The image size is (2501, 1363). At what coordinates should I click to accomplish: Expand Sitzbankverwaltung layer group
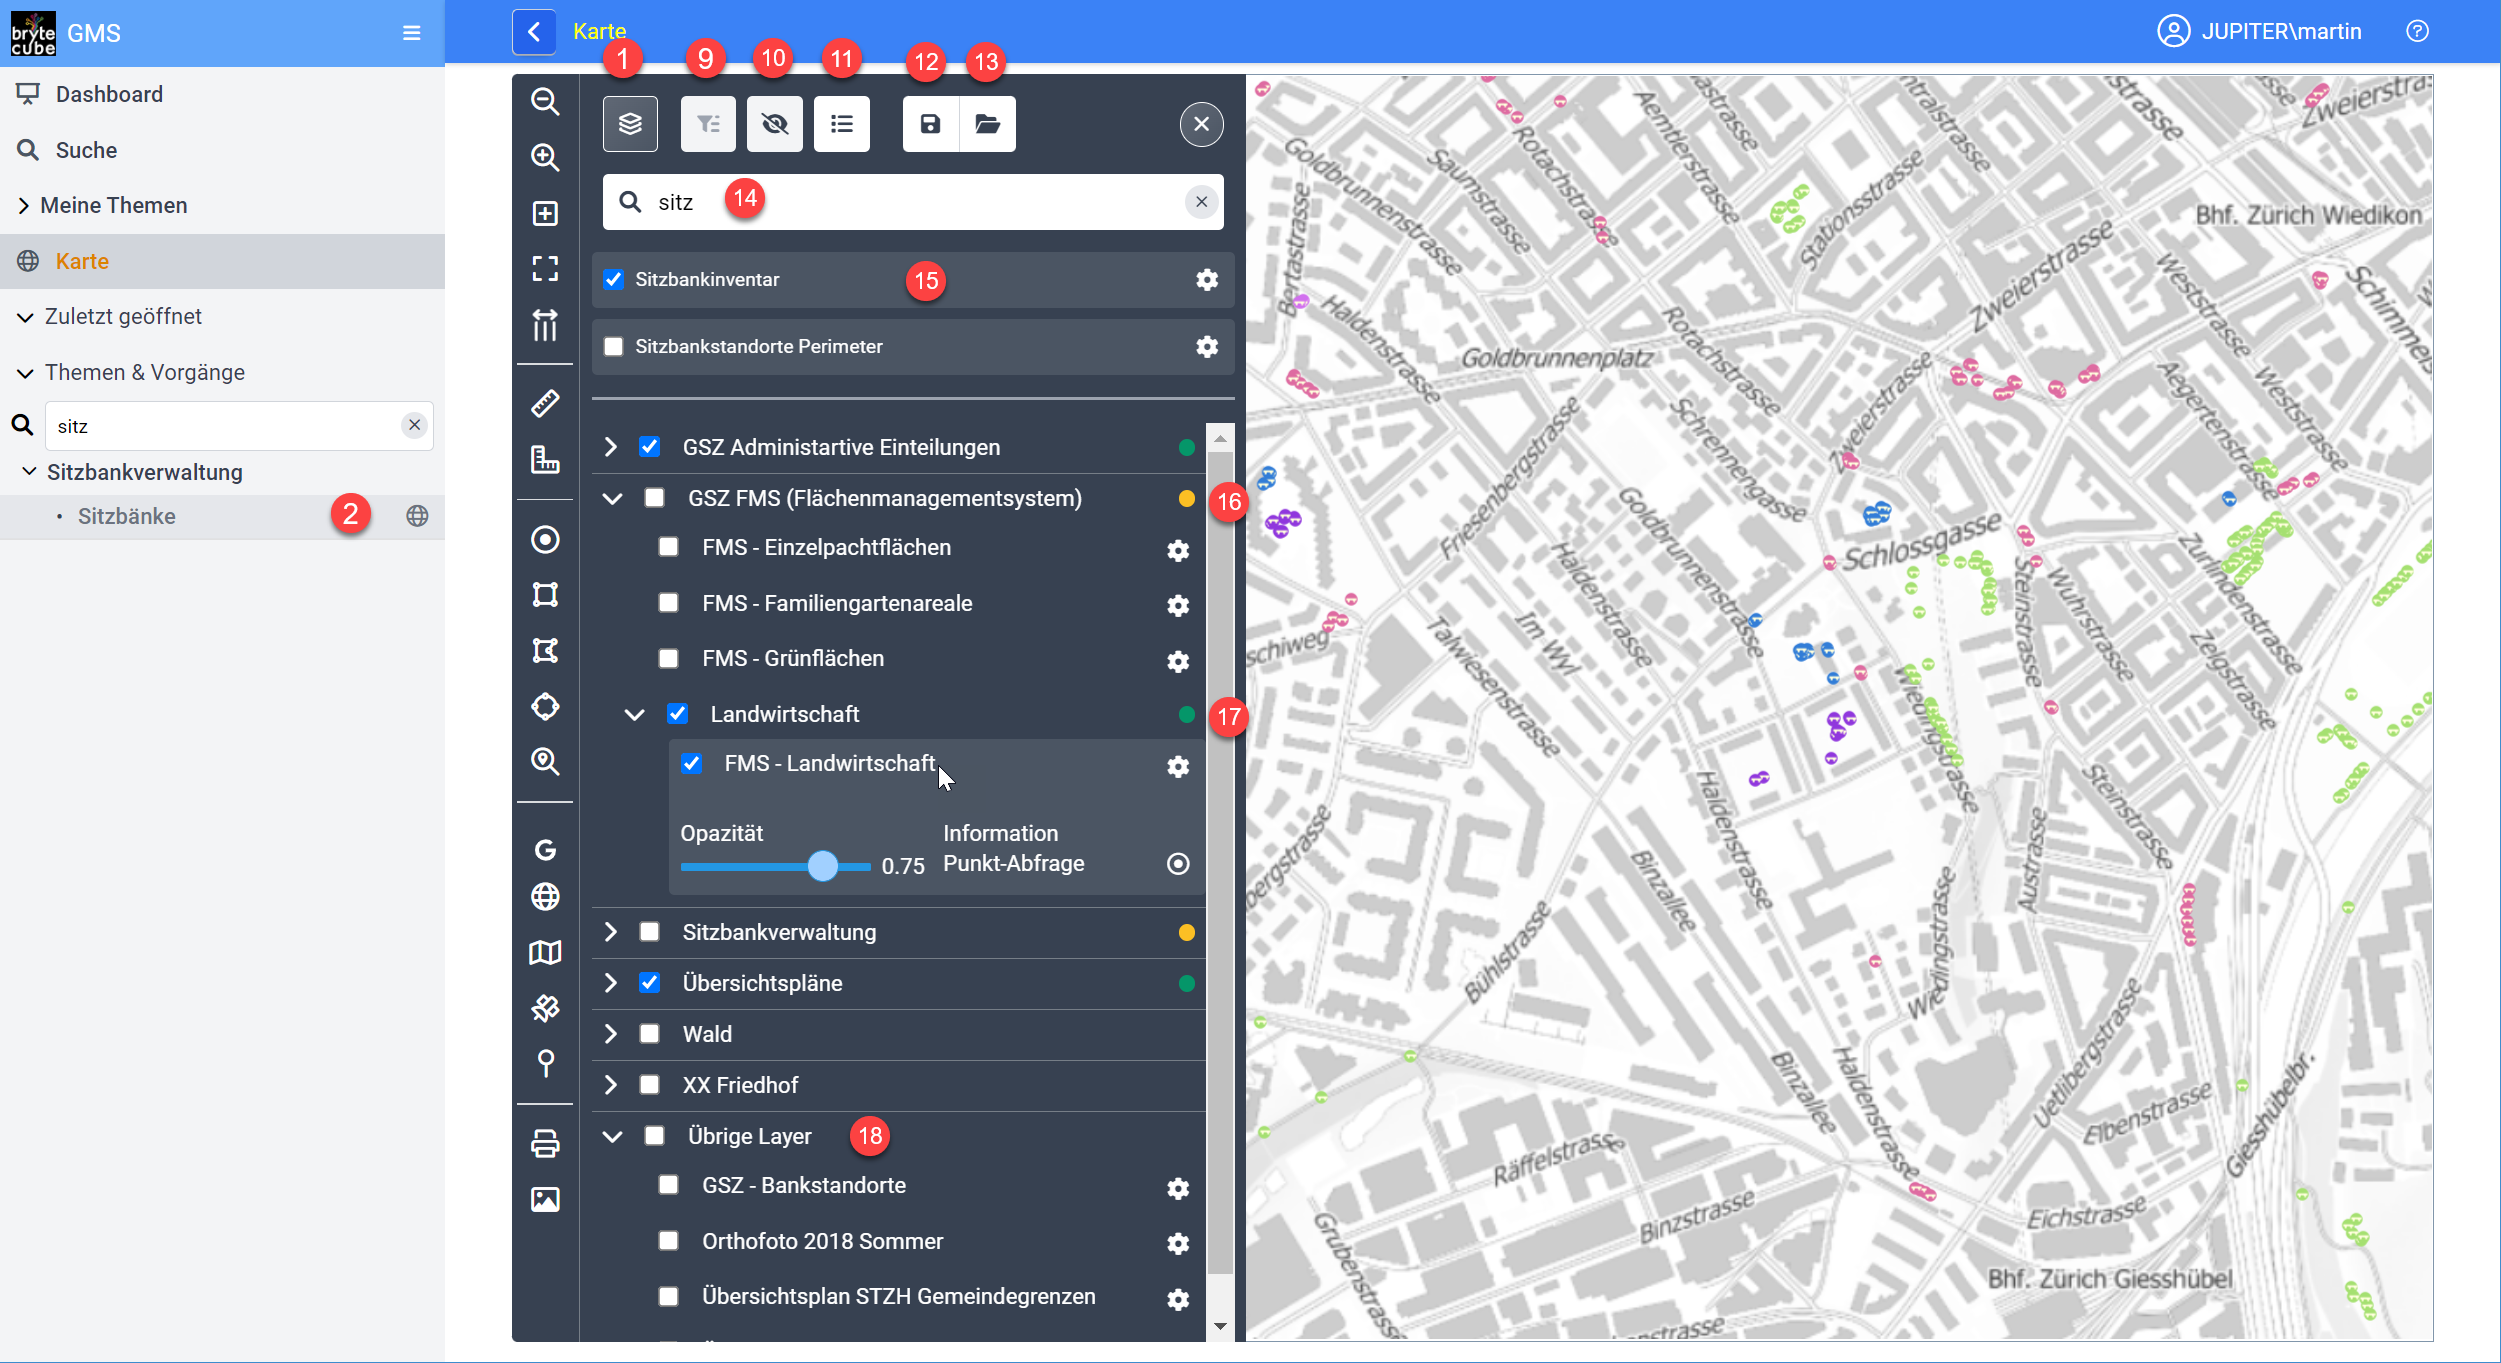[x=611, y=932]
